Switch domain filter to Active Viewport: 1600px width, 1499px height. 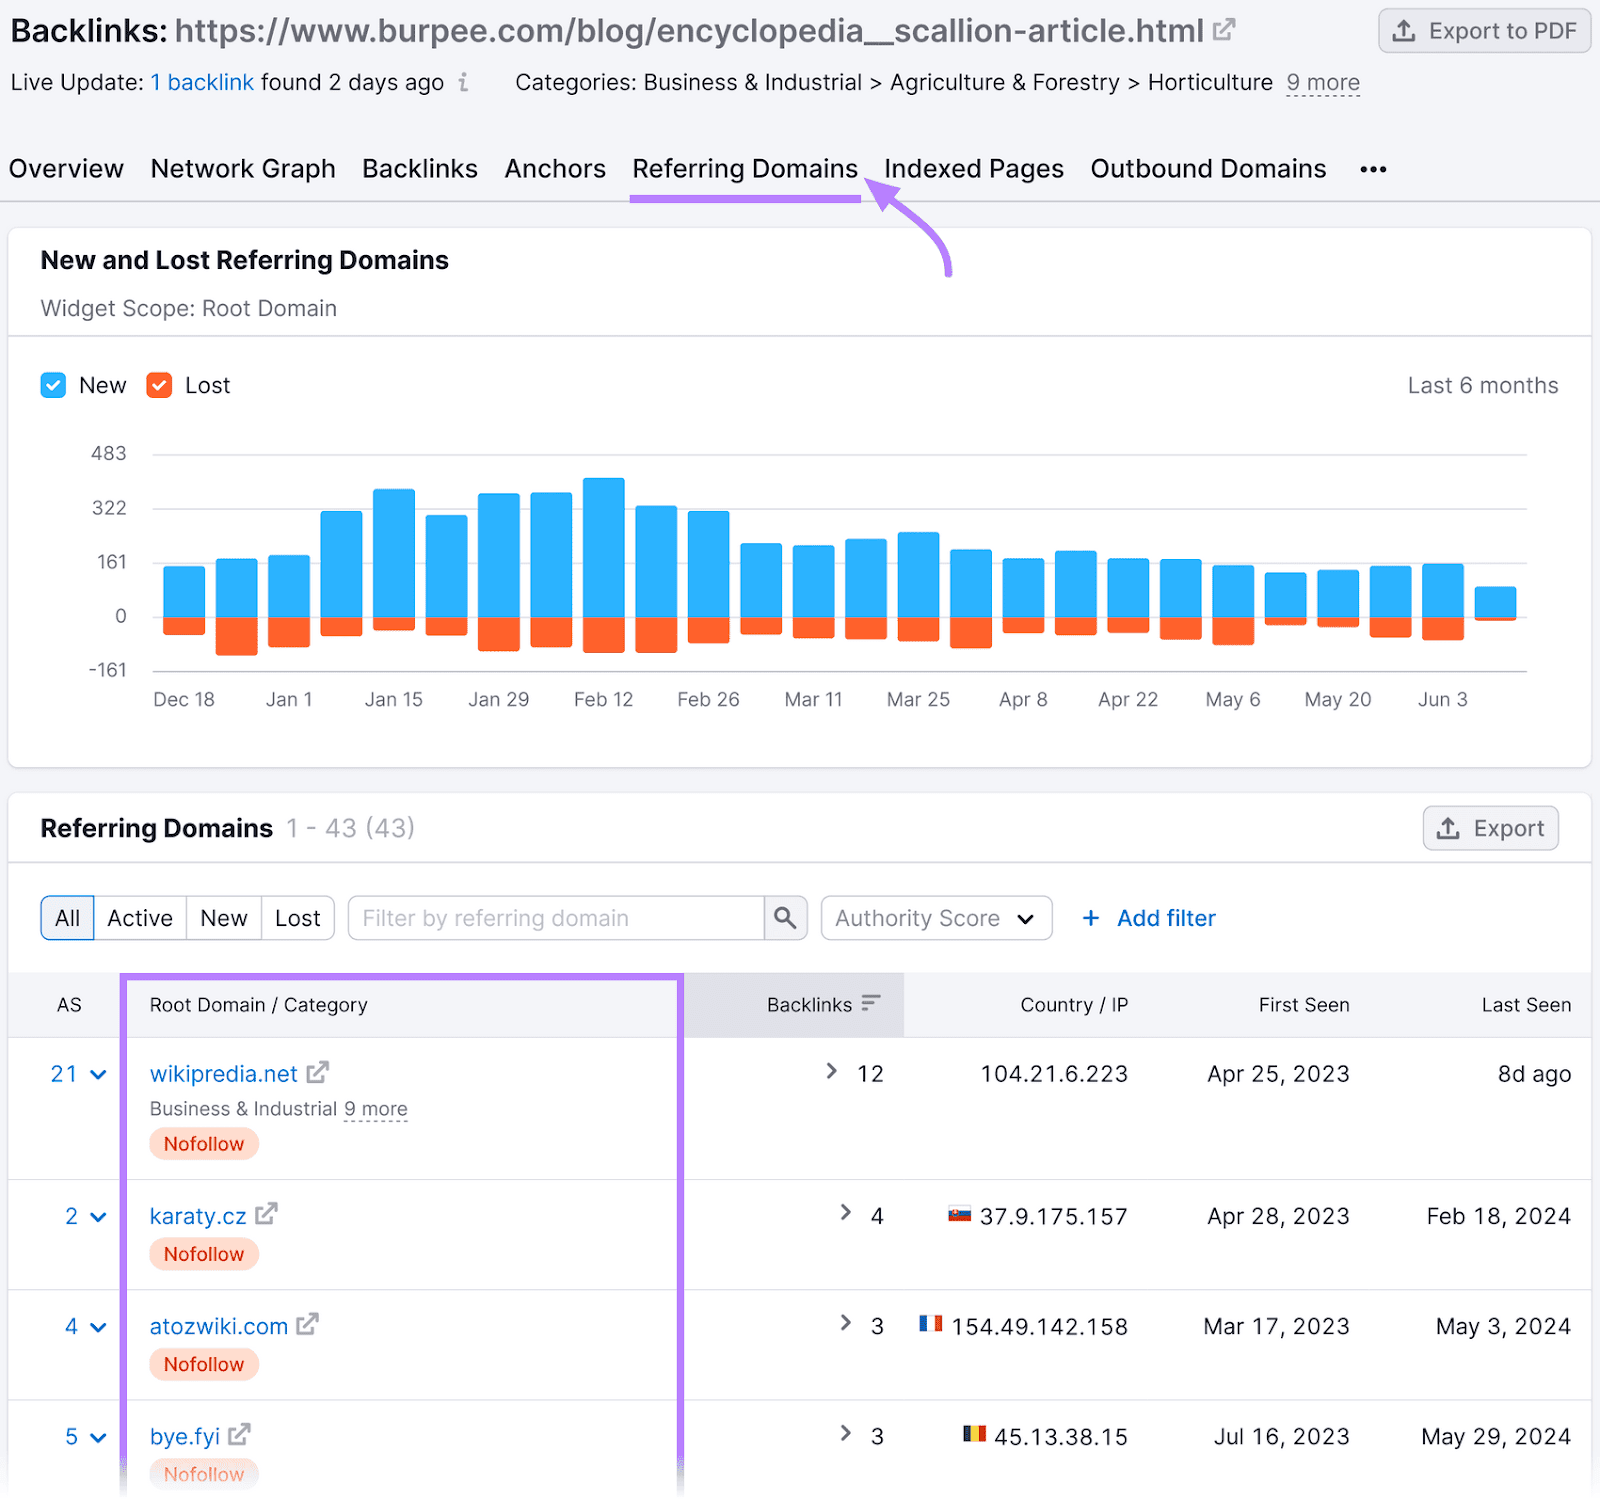tap(139, 918)
